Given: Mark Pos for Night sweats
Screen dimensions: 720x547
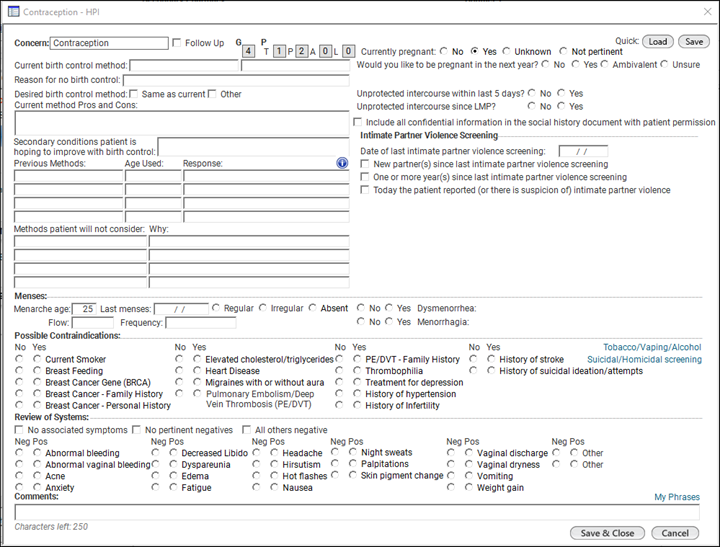Looking at the screenshot, I should click(353, 452).
